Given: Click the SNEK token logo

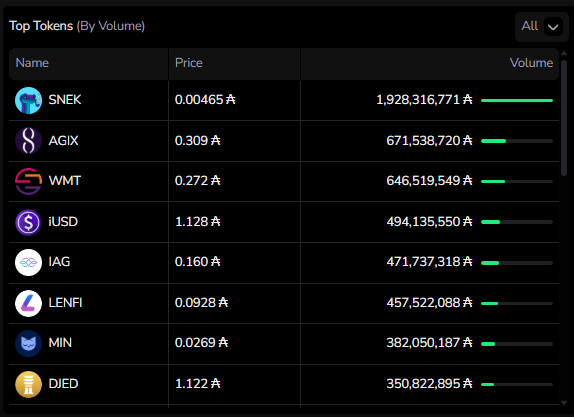Looking at the screenshot, I should point(29,100).
